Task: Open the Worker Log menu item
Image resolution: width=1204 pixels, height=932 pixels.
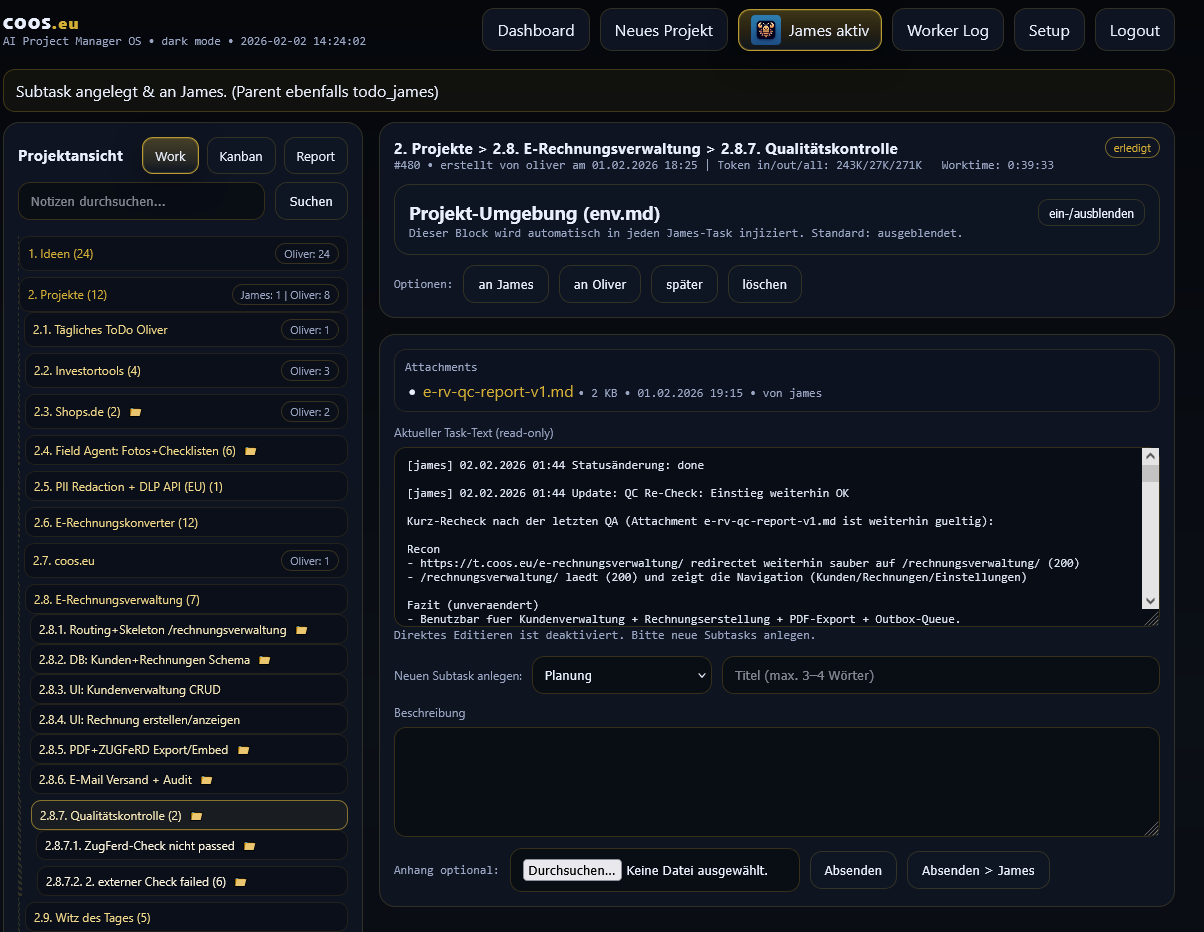Action: pyautogui.click(x=947, y=30)
